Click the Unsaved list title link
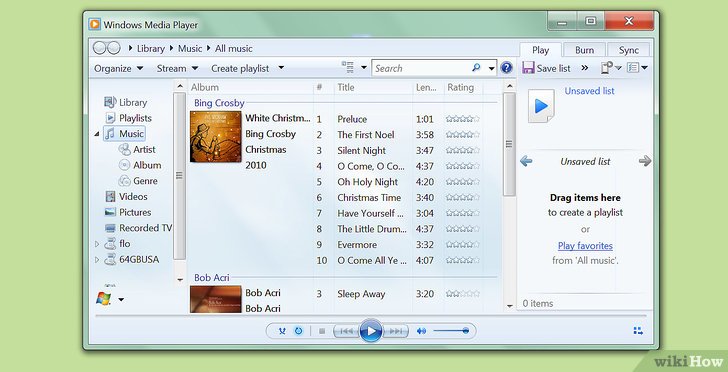This screenshot has height=372, width=728. click(589, 91)
